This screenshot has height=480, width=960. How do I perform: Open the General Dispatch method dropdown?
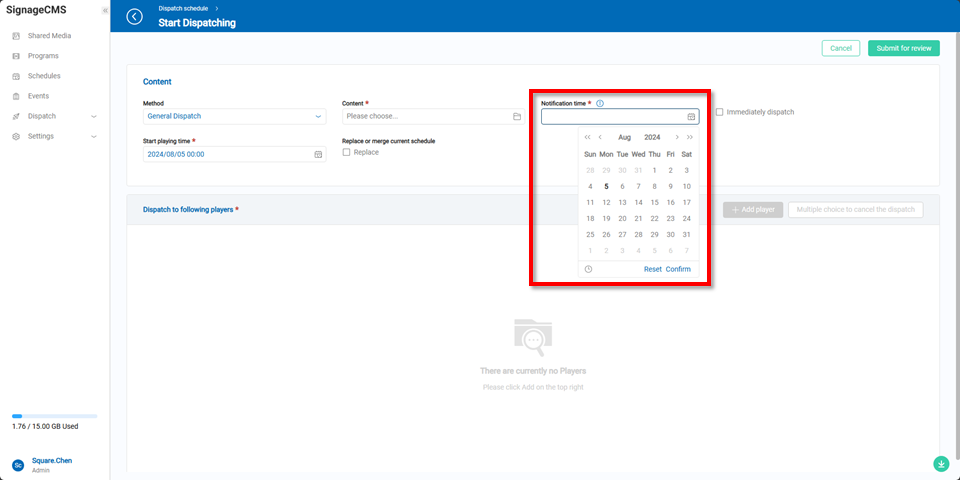234,116
